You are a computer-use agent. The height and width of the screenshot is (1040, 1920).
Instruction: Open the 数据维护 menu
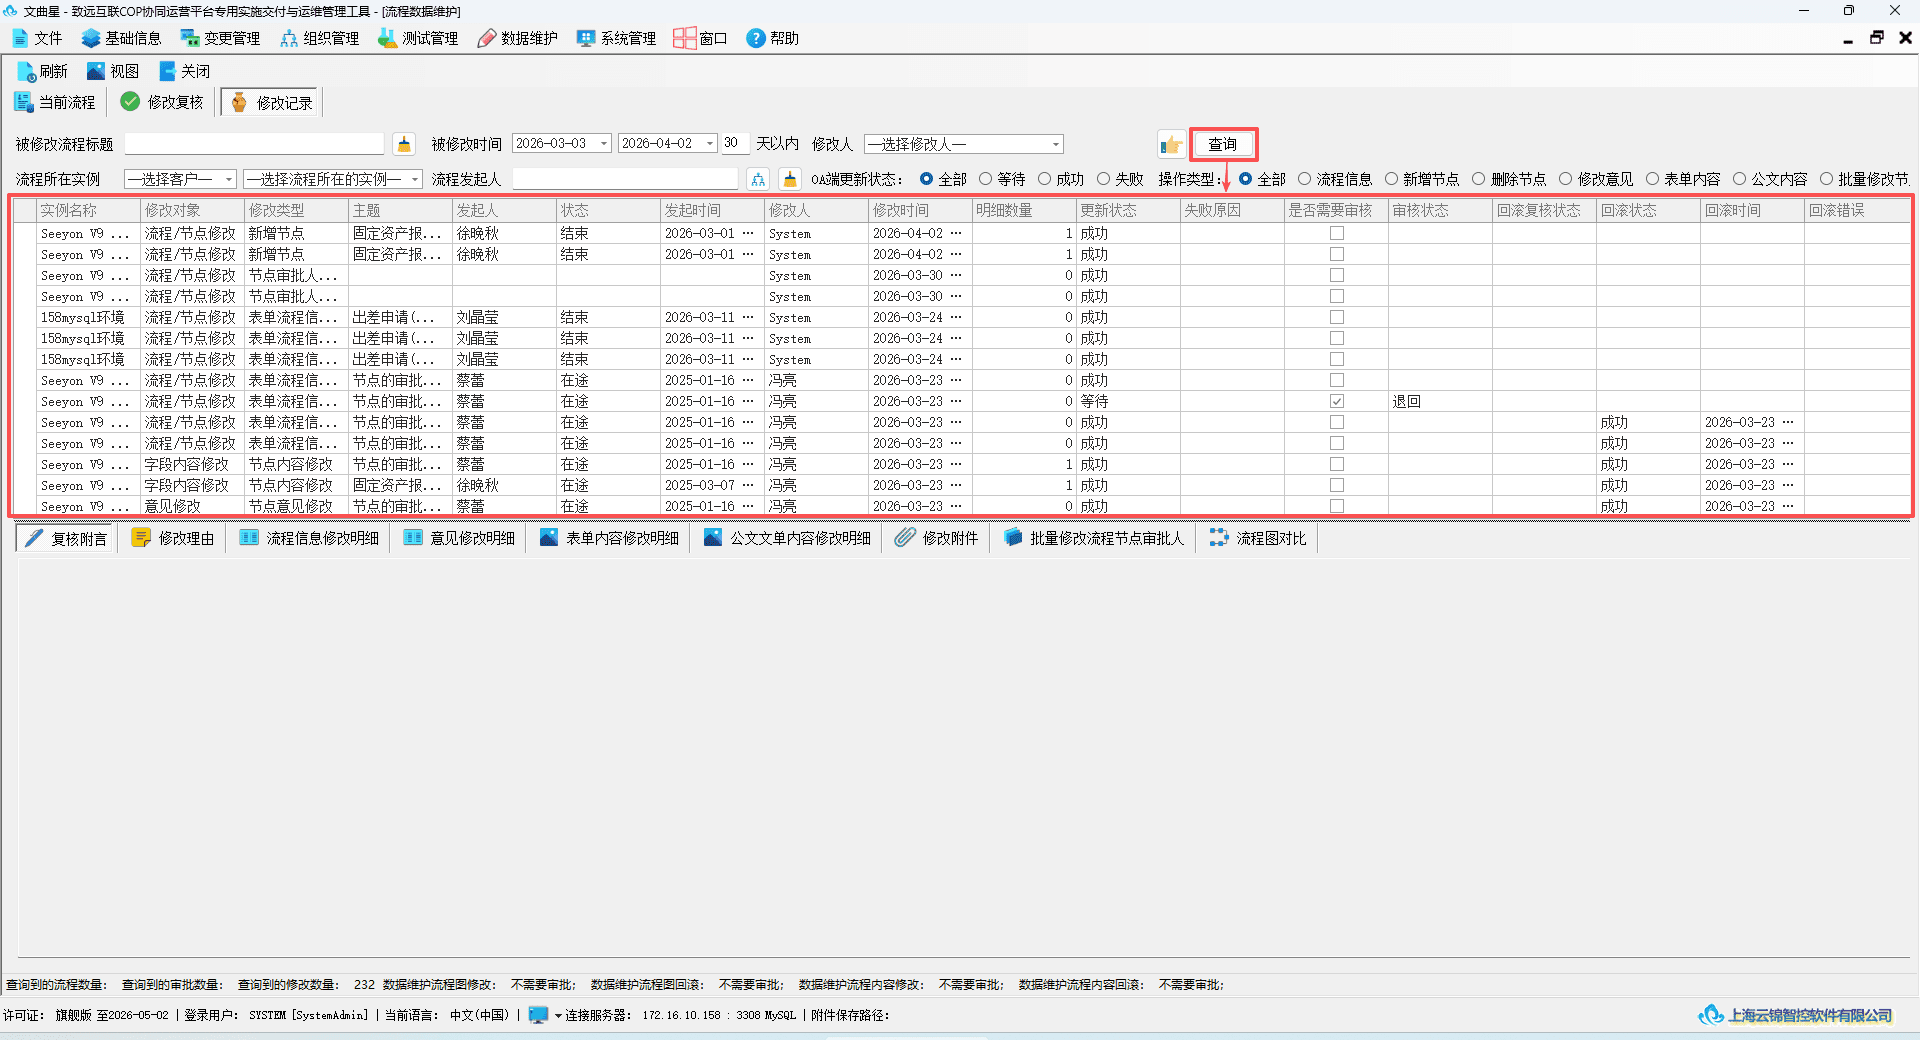(x=517, y=38)
